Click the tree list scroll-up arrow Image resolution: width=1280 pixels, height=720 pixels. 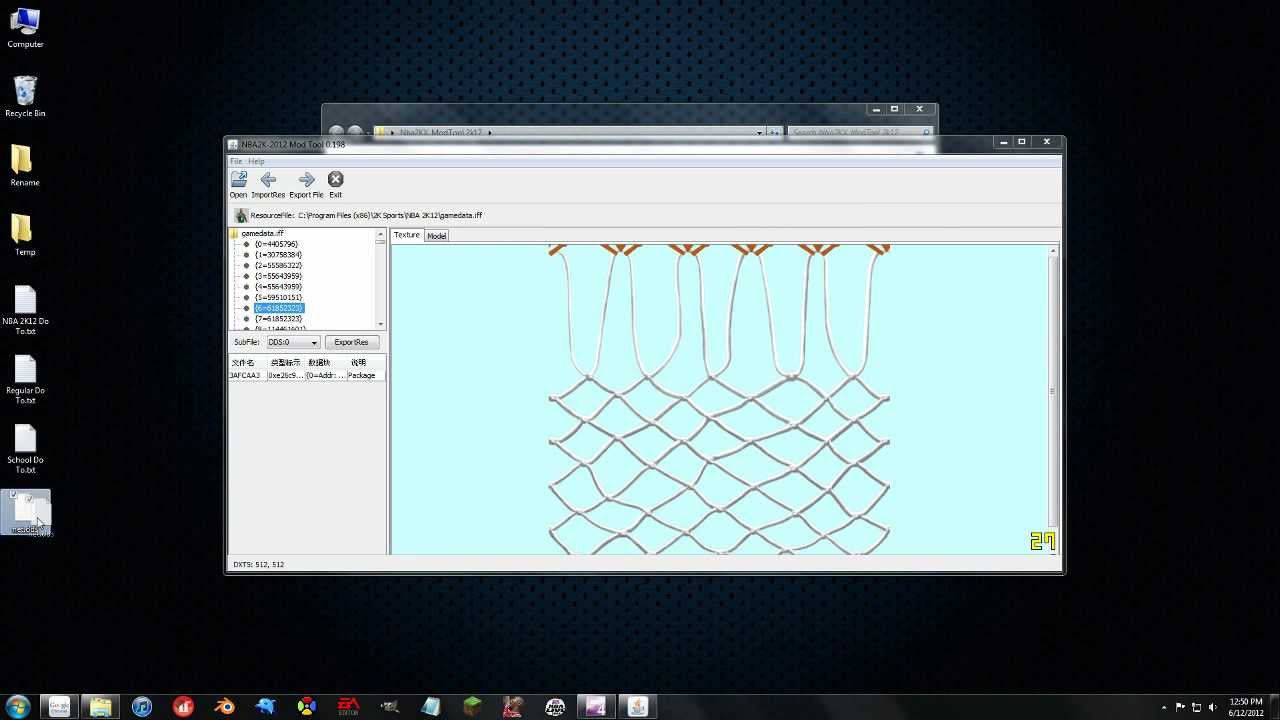[x=380, y=234]
